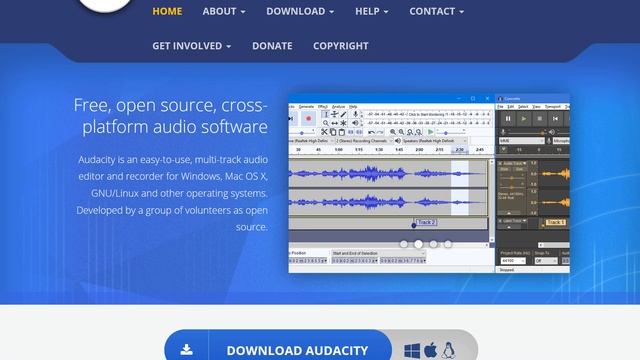Expand the HELP navigation dropdown
640x360 pixels.
pyautogui.click(x=371, y=11)
